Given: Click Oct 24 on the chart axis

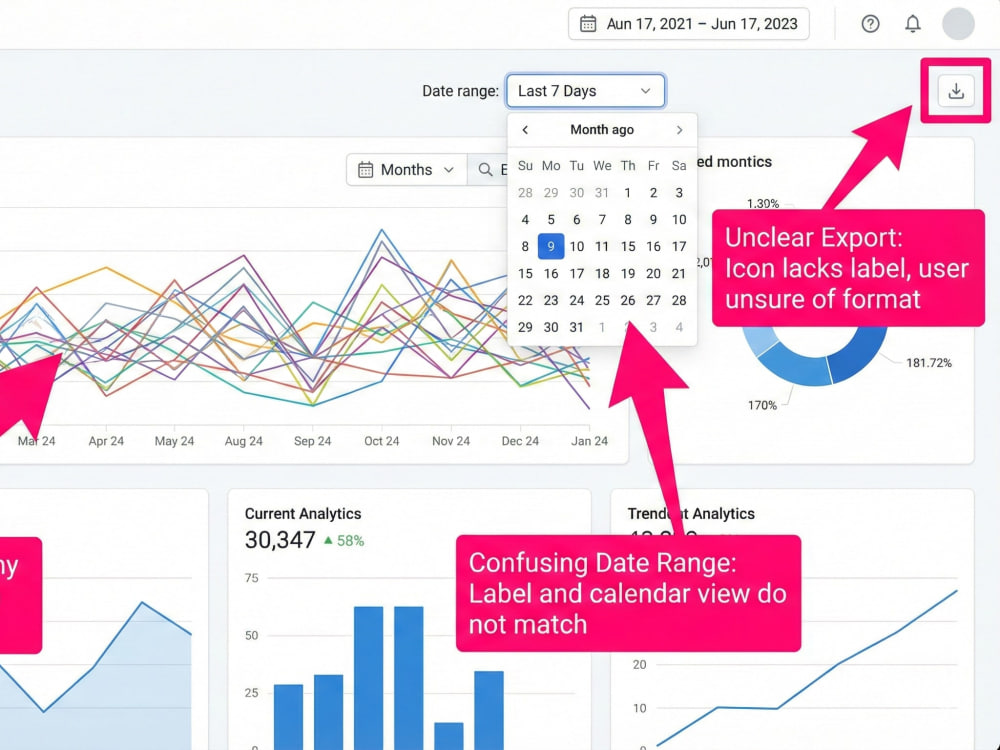Looking at the screenshot, I should 381,441.
